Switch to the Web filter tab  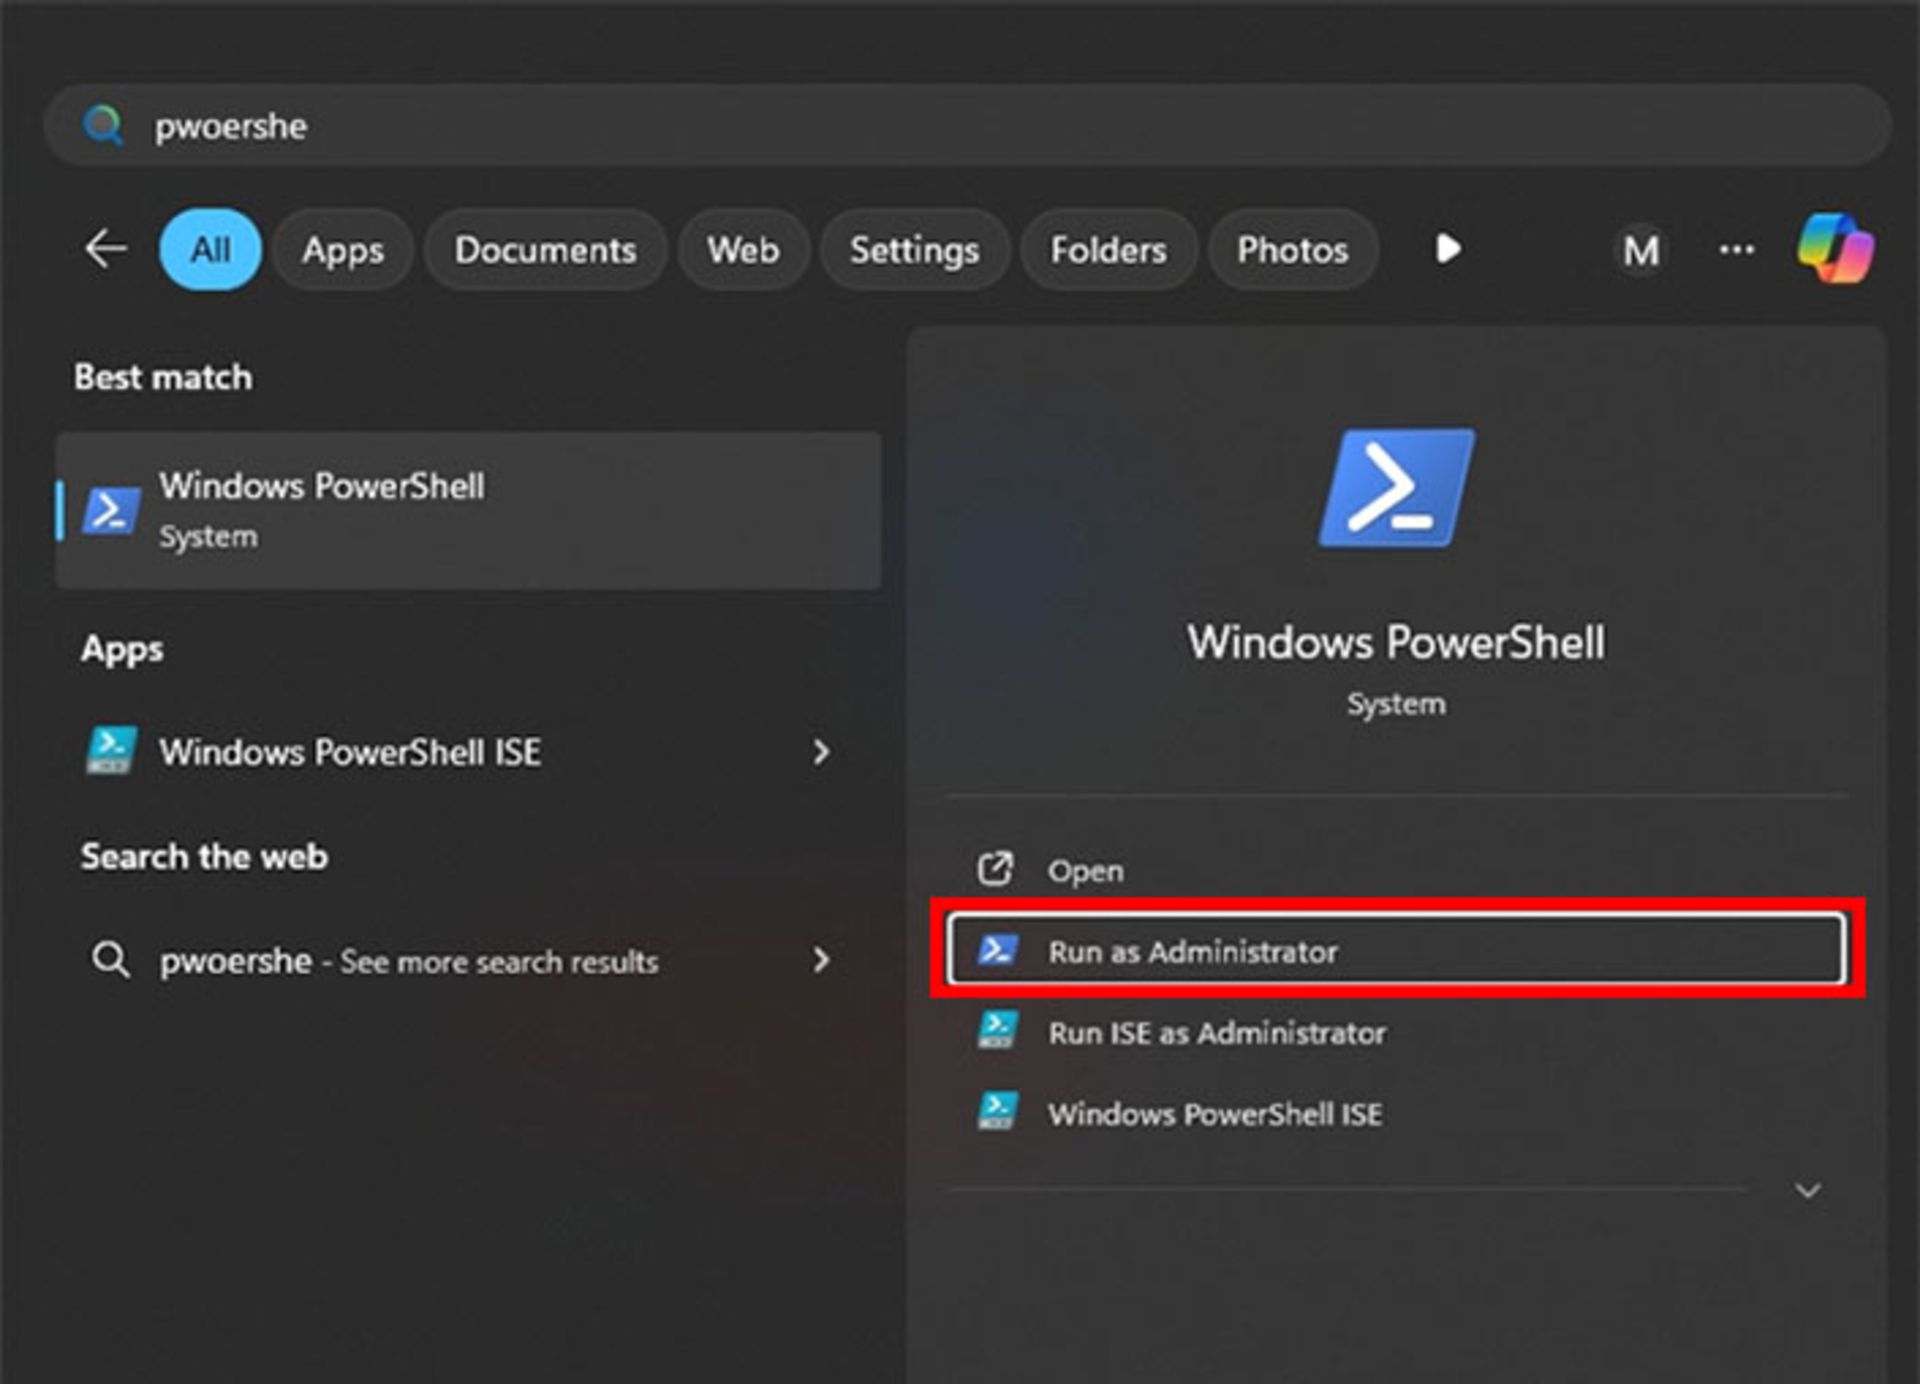743,249
